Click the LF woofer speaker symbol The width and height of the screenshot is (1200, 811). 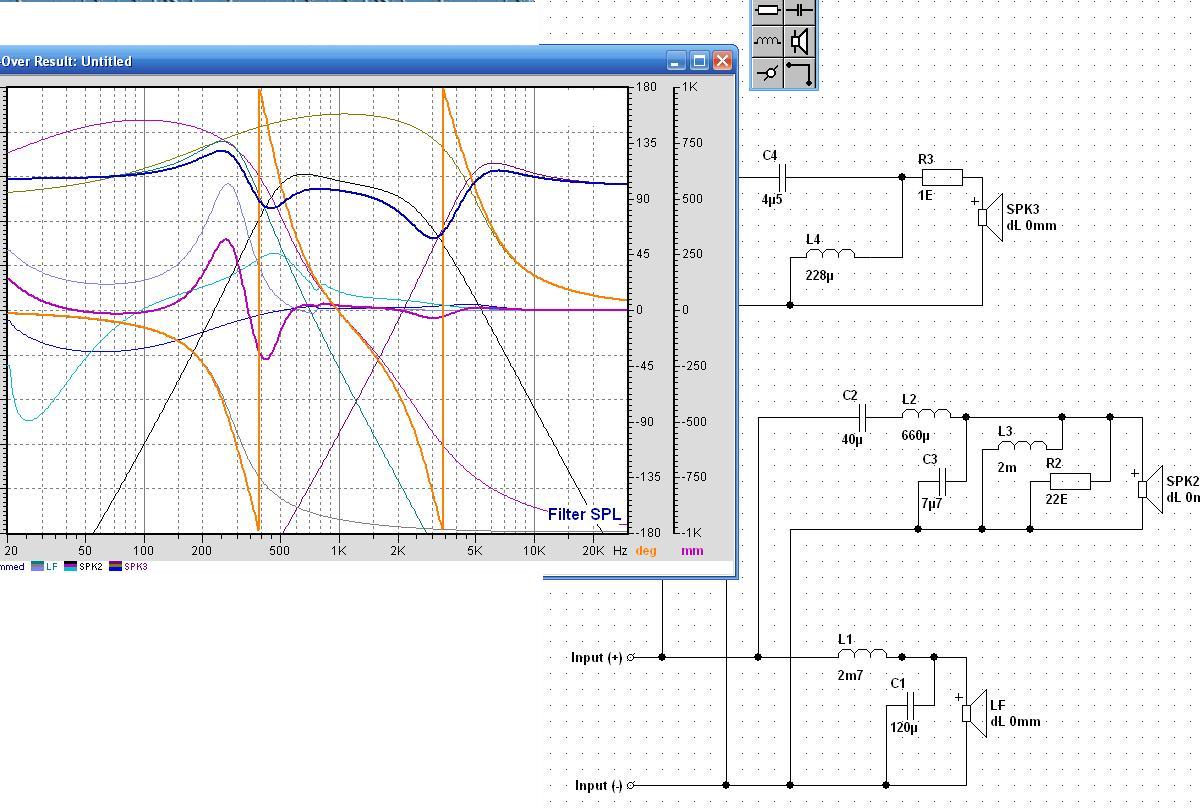[972, 713]
